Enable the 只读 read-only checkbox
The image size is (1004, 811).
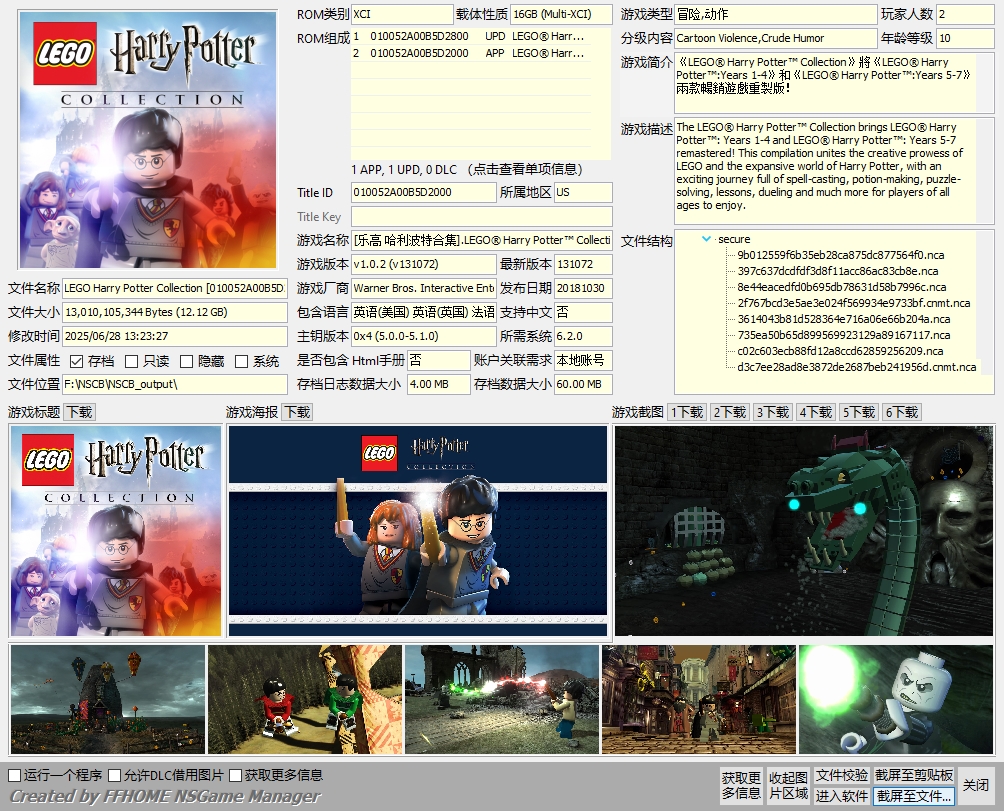coord(131,362)
